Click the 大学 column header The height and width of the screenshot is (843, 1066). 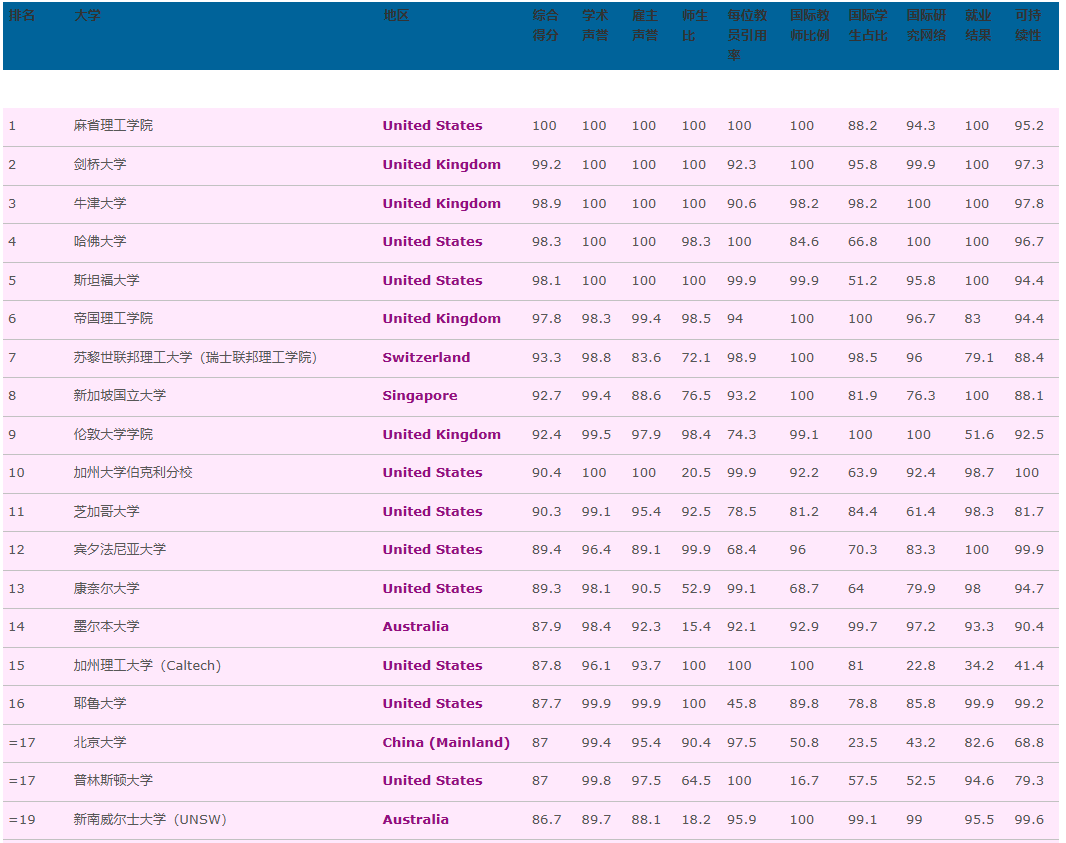point(87,16)
